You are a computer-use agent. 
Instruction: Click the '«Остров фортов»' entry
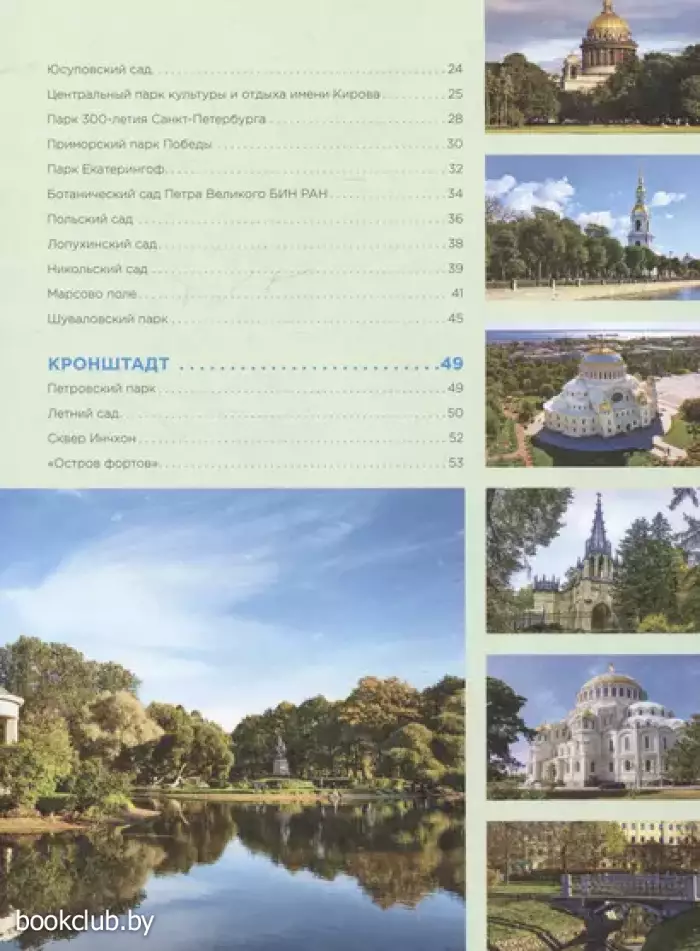tap(103, 463)
